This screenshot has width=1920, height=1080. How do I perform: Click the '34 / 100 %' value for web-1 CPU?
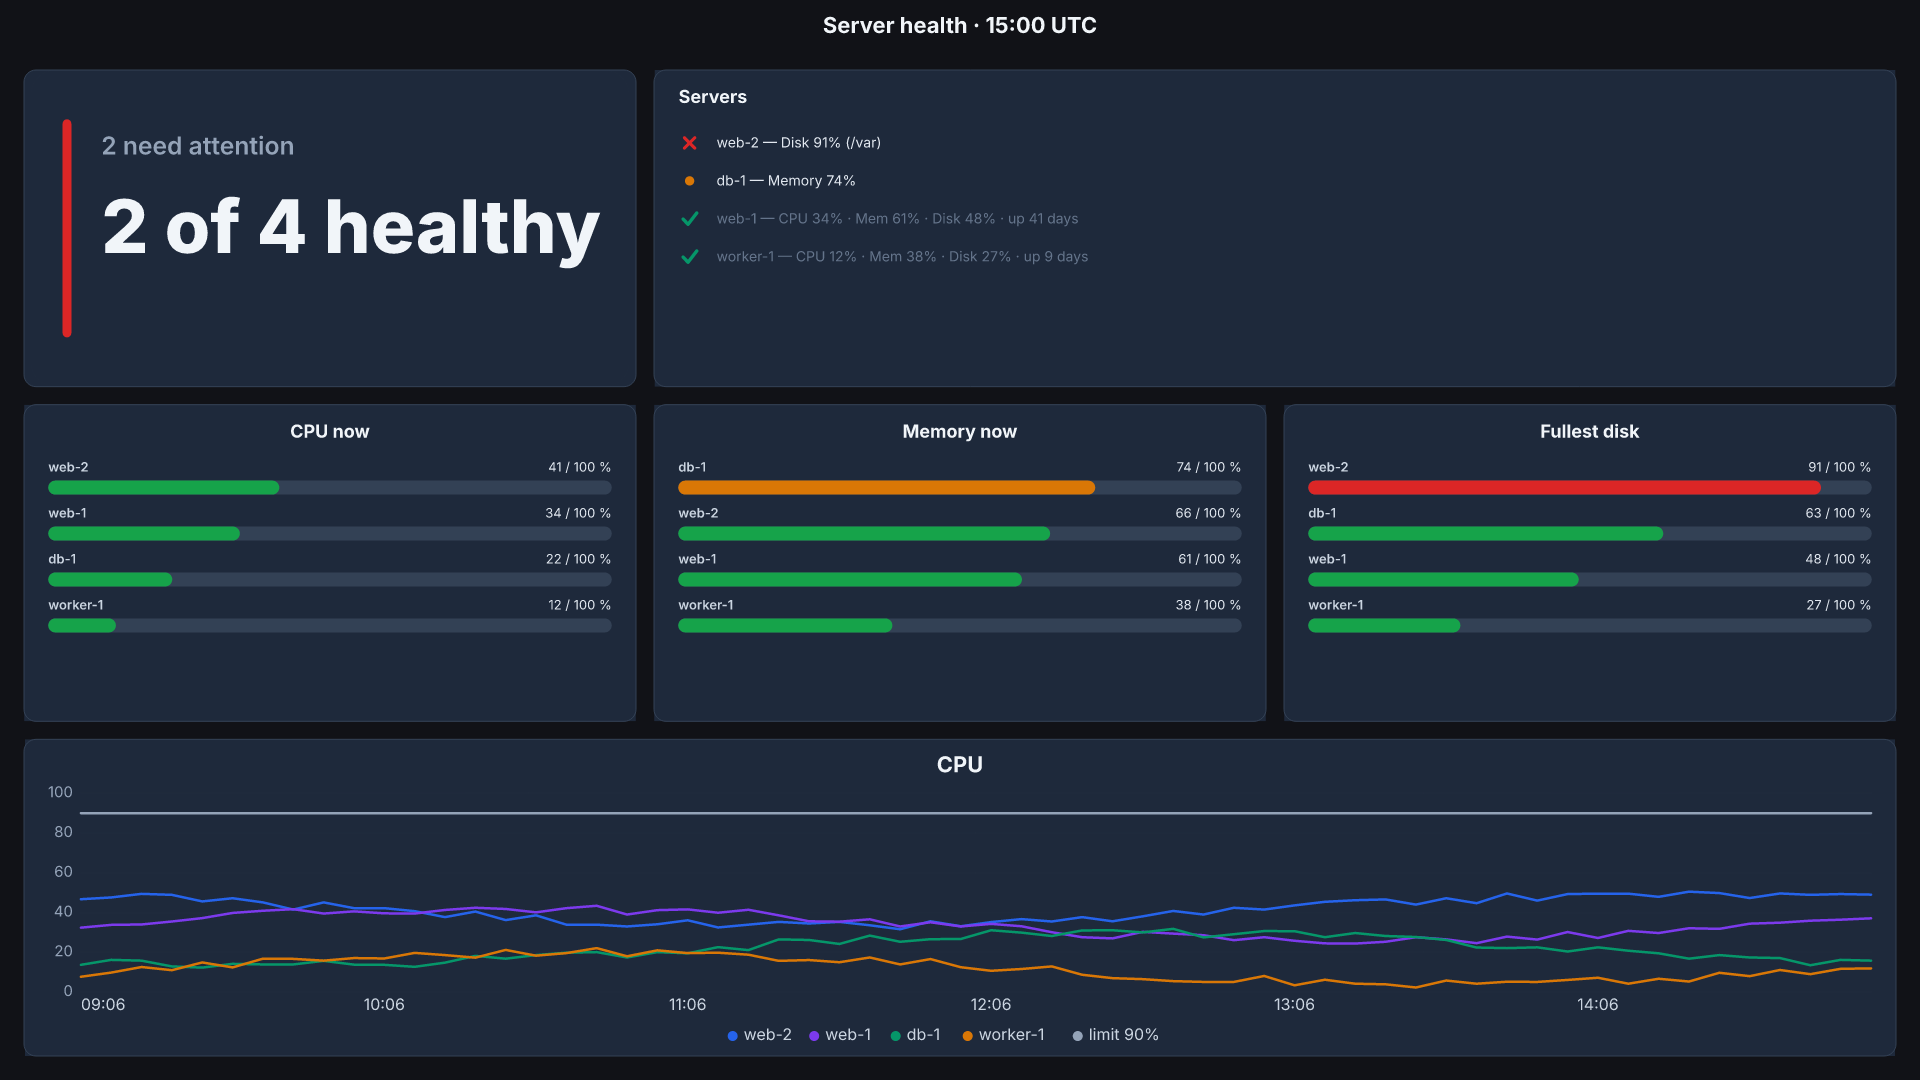pos(578,513)
